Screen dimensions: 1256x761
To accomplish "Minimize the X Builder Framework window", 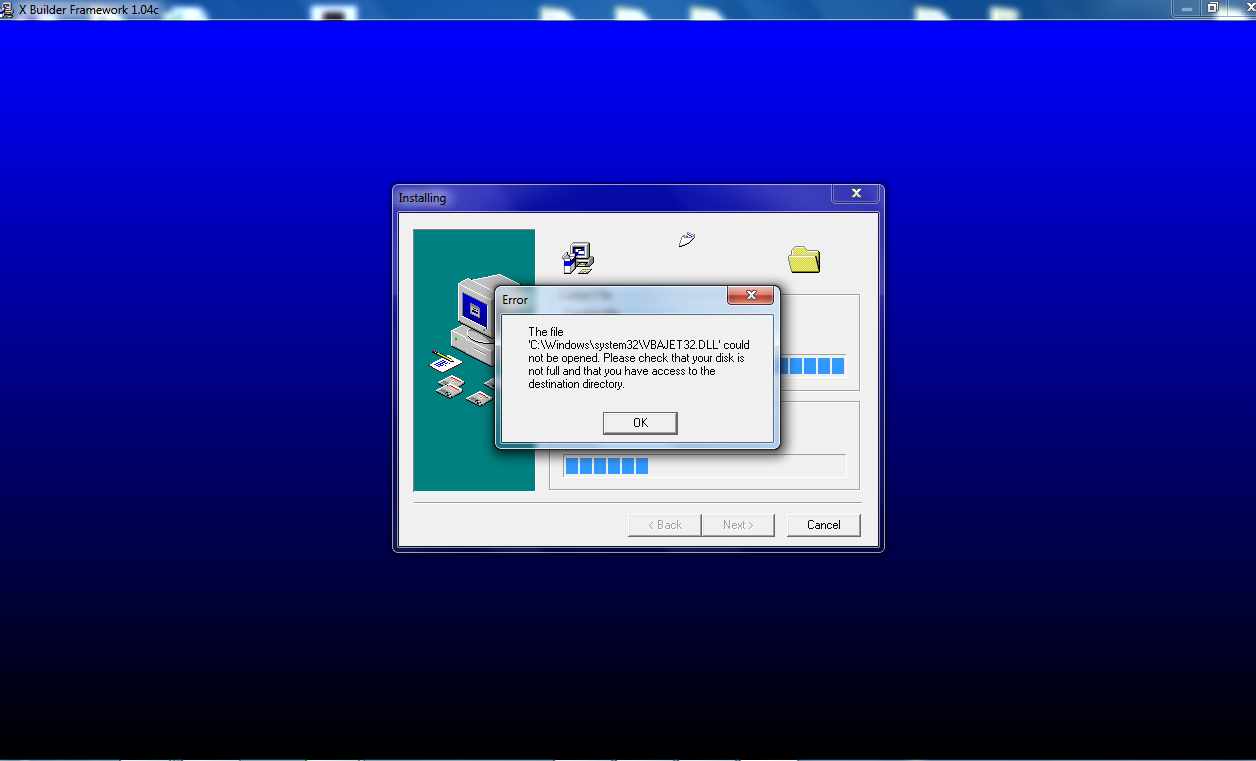I will point(1184,8).
